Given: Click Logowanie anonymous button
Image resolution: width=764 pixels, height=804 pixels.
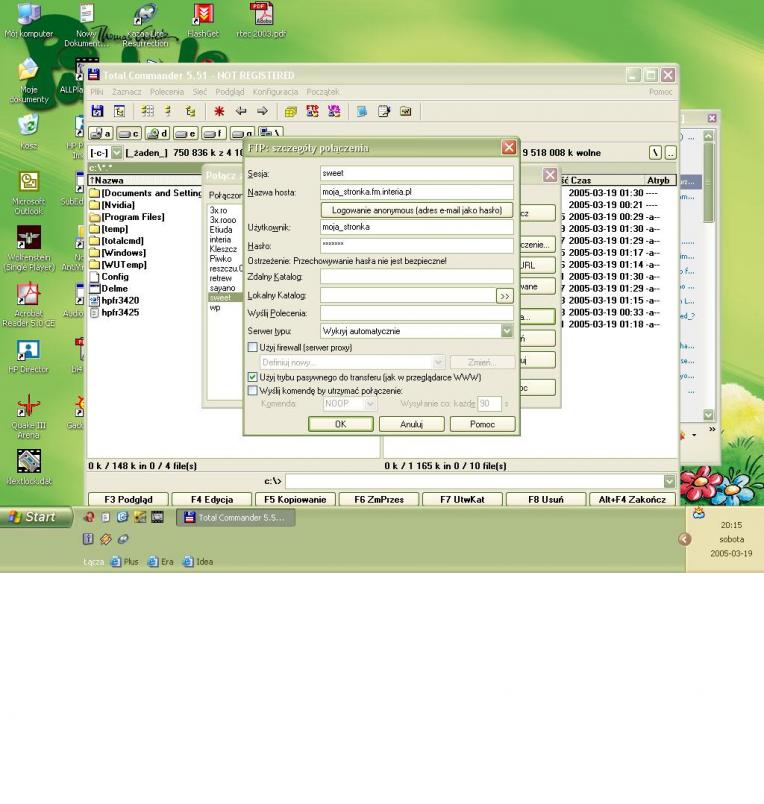Looking at the screenshot, I should [x=416, y=210].
